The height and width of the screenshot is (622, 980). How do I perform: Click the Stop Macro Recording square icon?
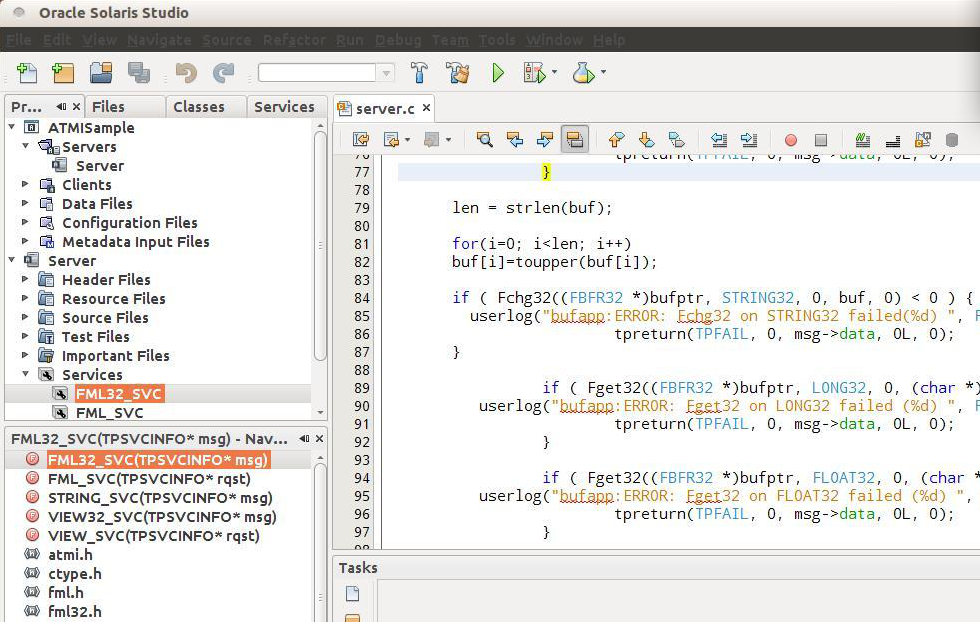(x=821, y=140)
